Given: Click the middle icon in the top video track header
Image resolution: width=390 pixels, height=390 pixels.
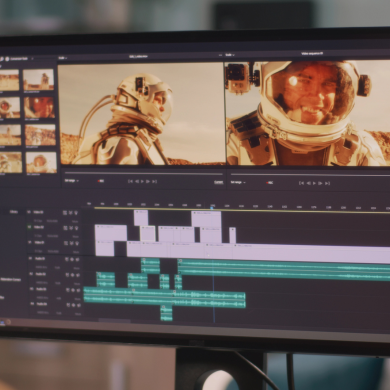Looking at the screenshot, I should (x=71, y=212).
